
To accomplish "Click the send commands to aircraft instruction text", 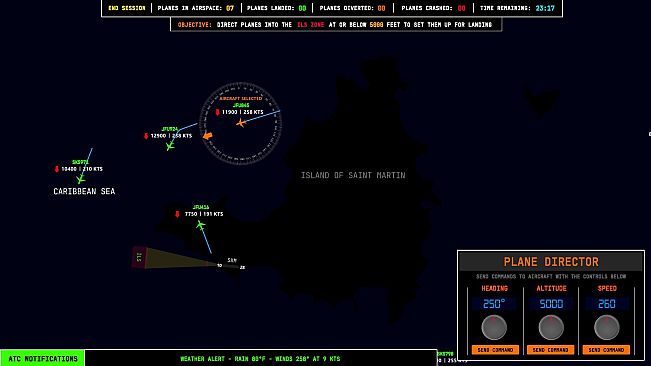I will click(x=551, y=276).
